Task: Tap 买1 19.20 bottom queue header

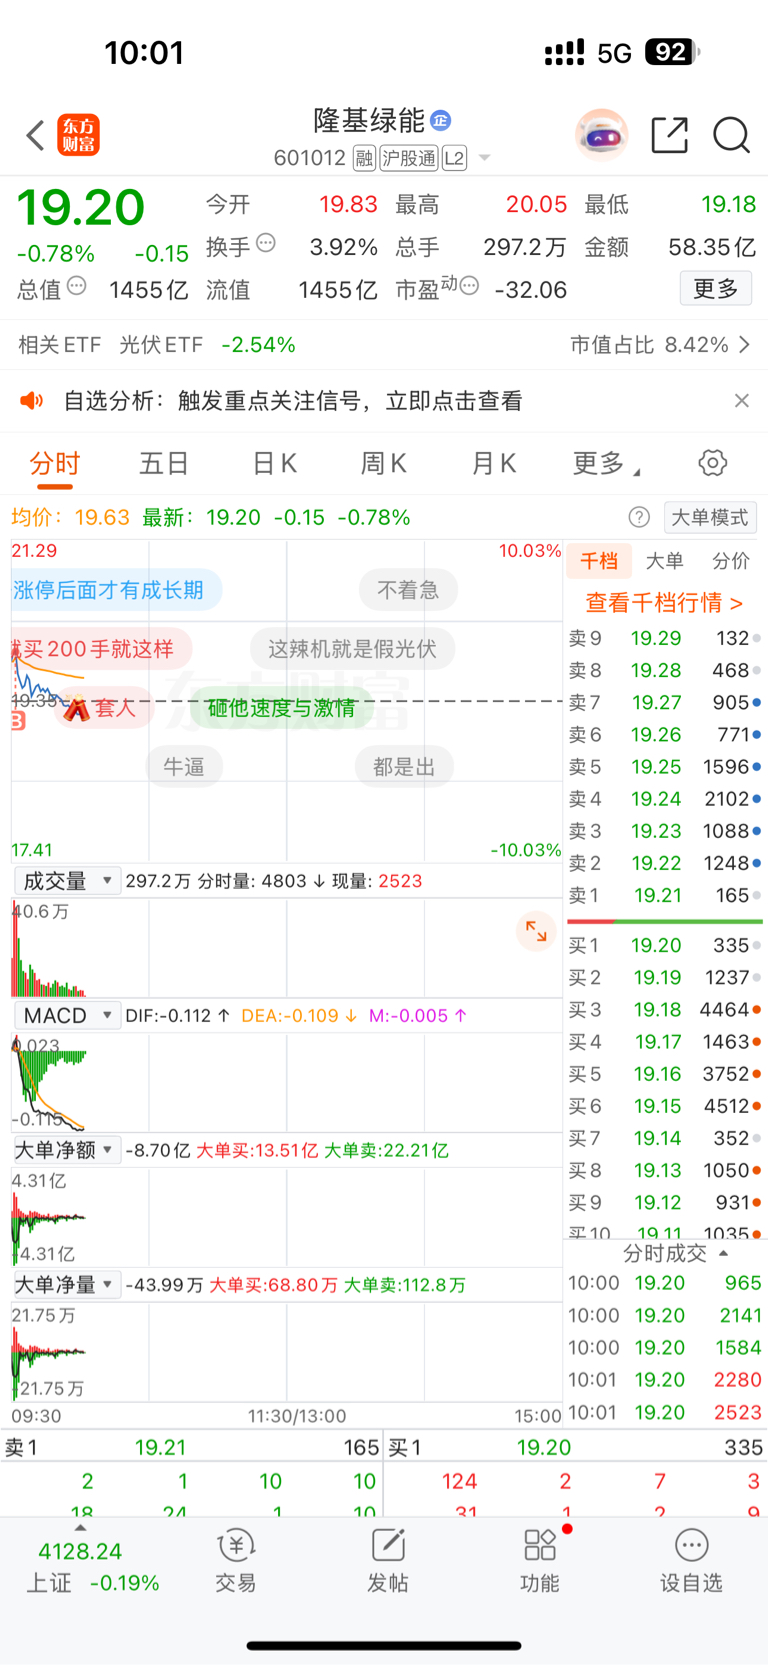Action: tap(576, 1447)
